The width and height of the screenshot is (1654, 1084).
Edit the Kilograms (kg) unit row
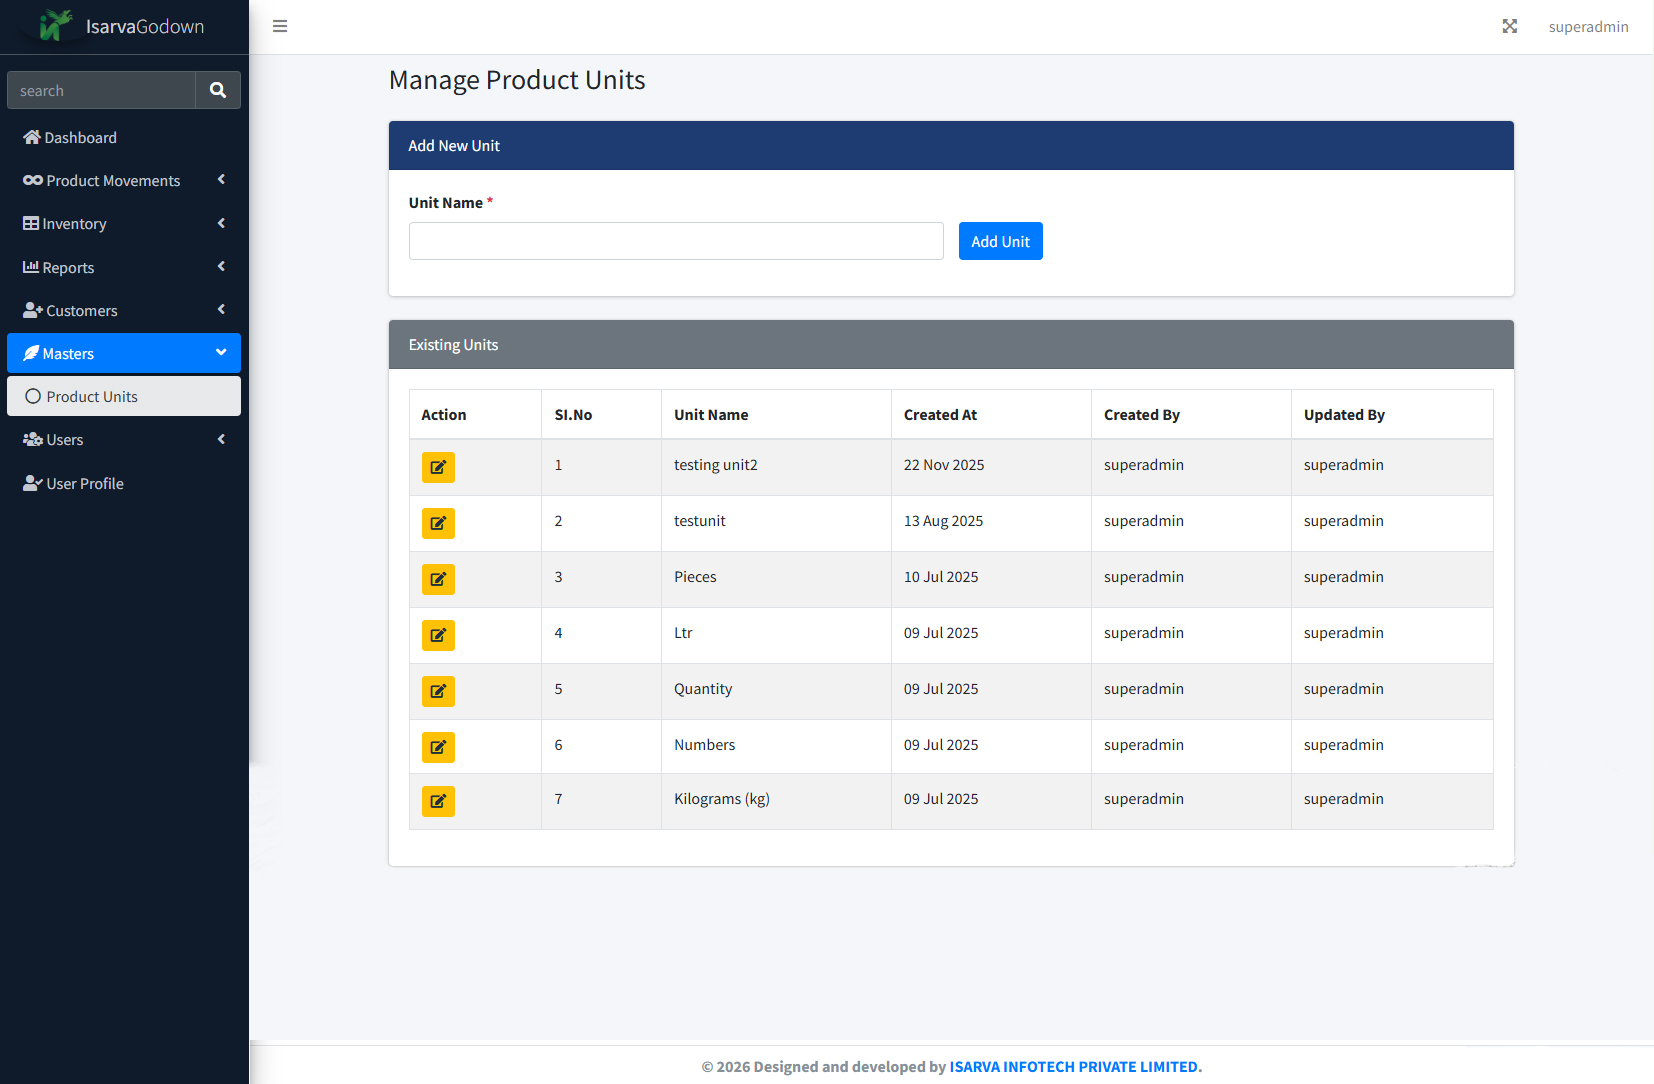[438, 801]
